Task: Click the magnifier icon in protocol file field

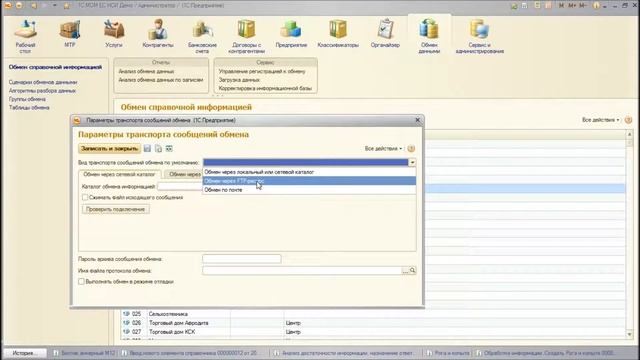Action: tap(412, 271)
